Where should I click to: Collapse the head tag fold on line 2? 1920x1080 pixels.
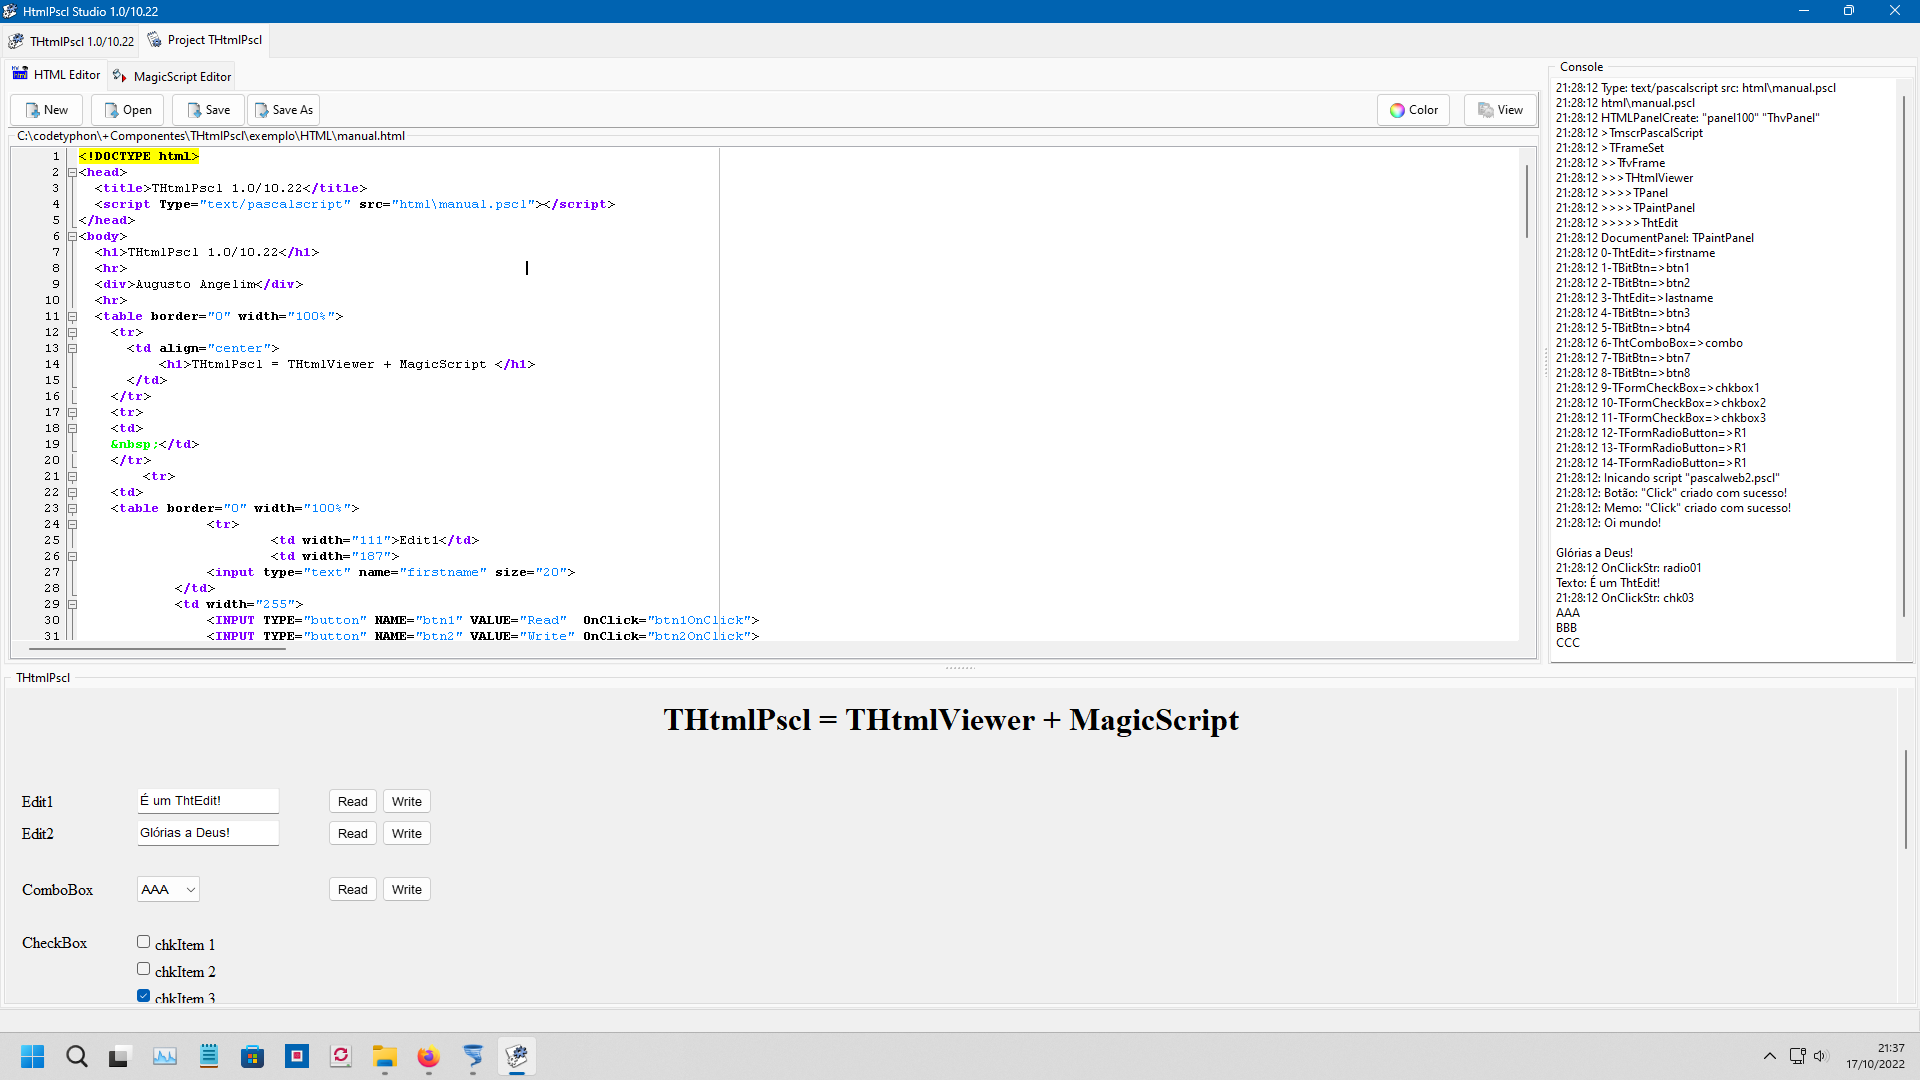point(72,173)
